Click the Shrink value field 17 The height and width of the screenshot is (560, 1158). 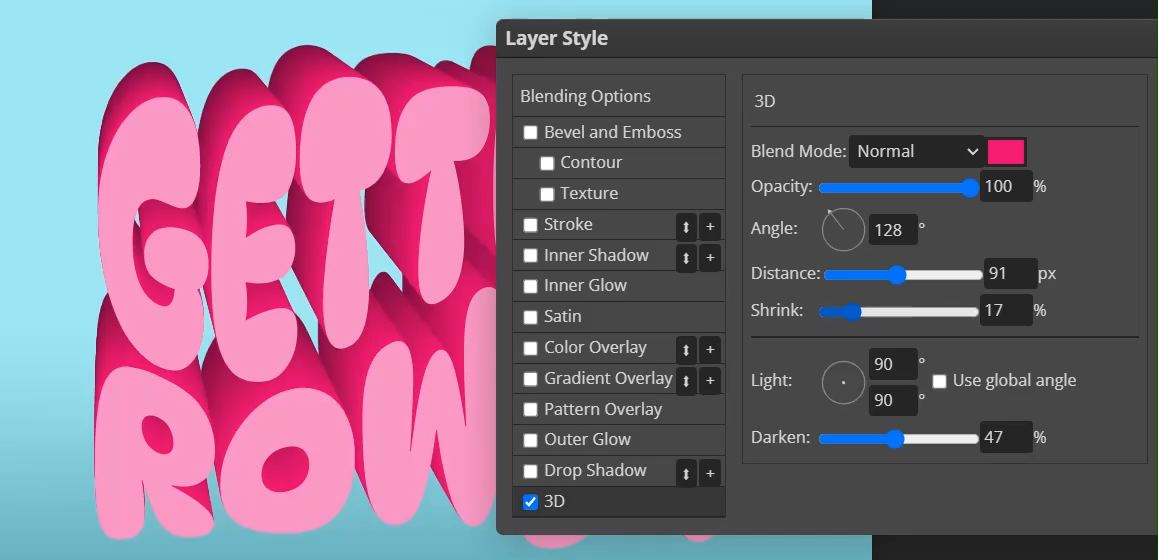coord(1005,310)
